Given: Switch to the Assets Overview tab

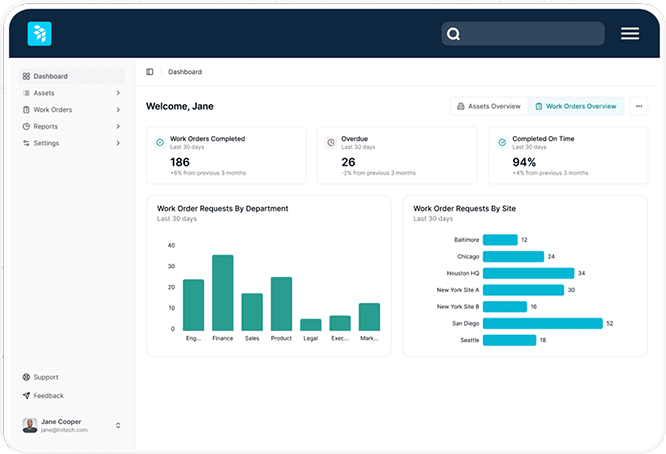Looking at the screenshot, I should (x=489, y=106).
